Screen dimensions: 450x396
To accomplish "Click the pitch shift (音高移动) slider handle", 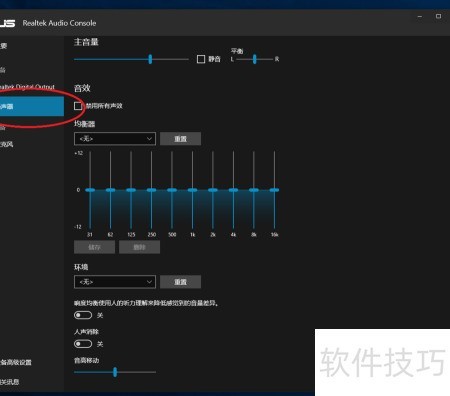I will (115, 372).
